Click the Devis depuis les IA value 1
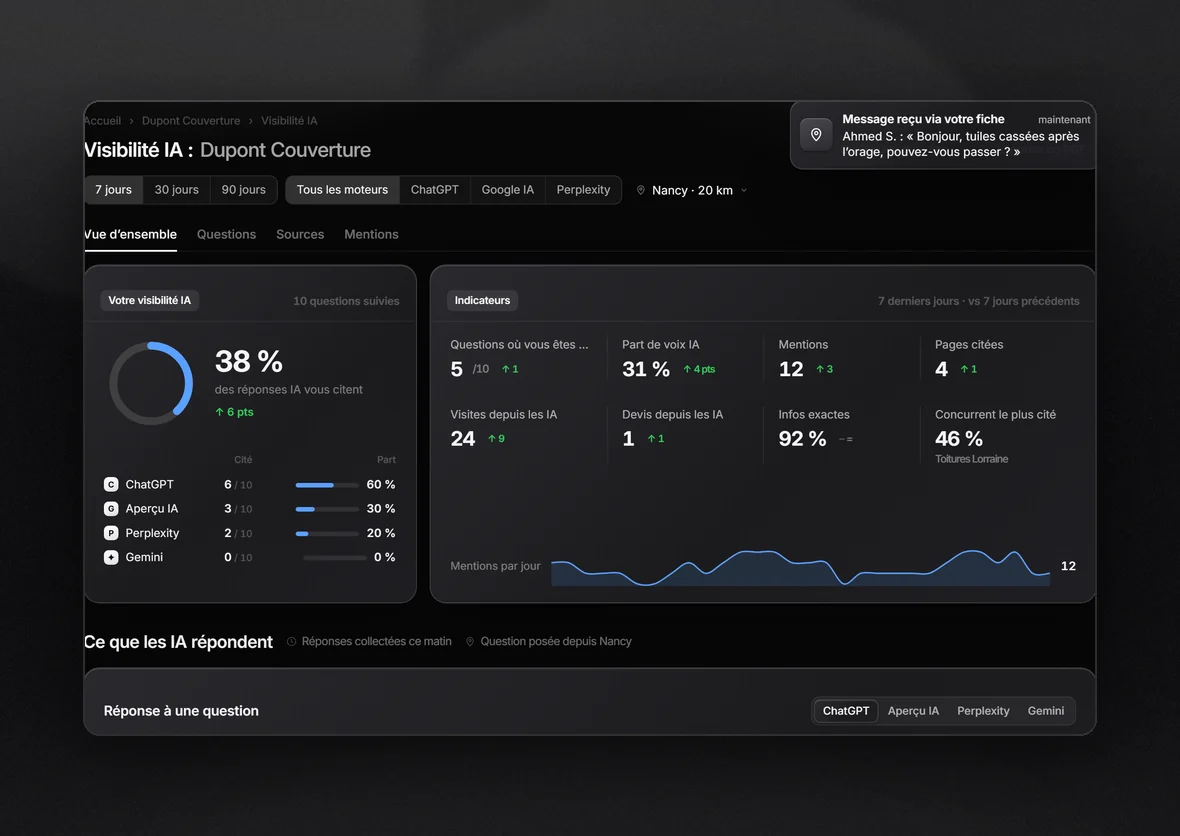This screenshot has width=1180, height=836. tap(628, 439)
